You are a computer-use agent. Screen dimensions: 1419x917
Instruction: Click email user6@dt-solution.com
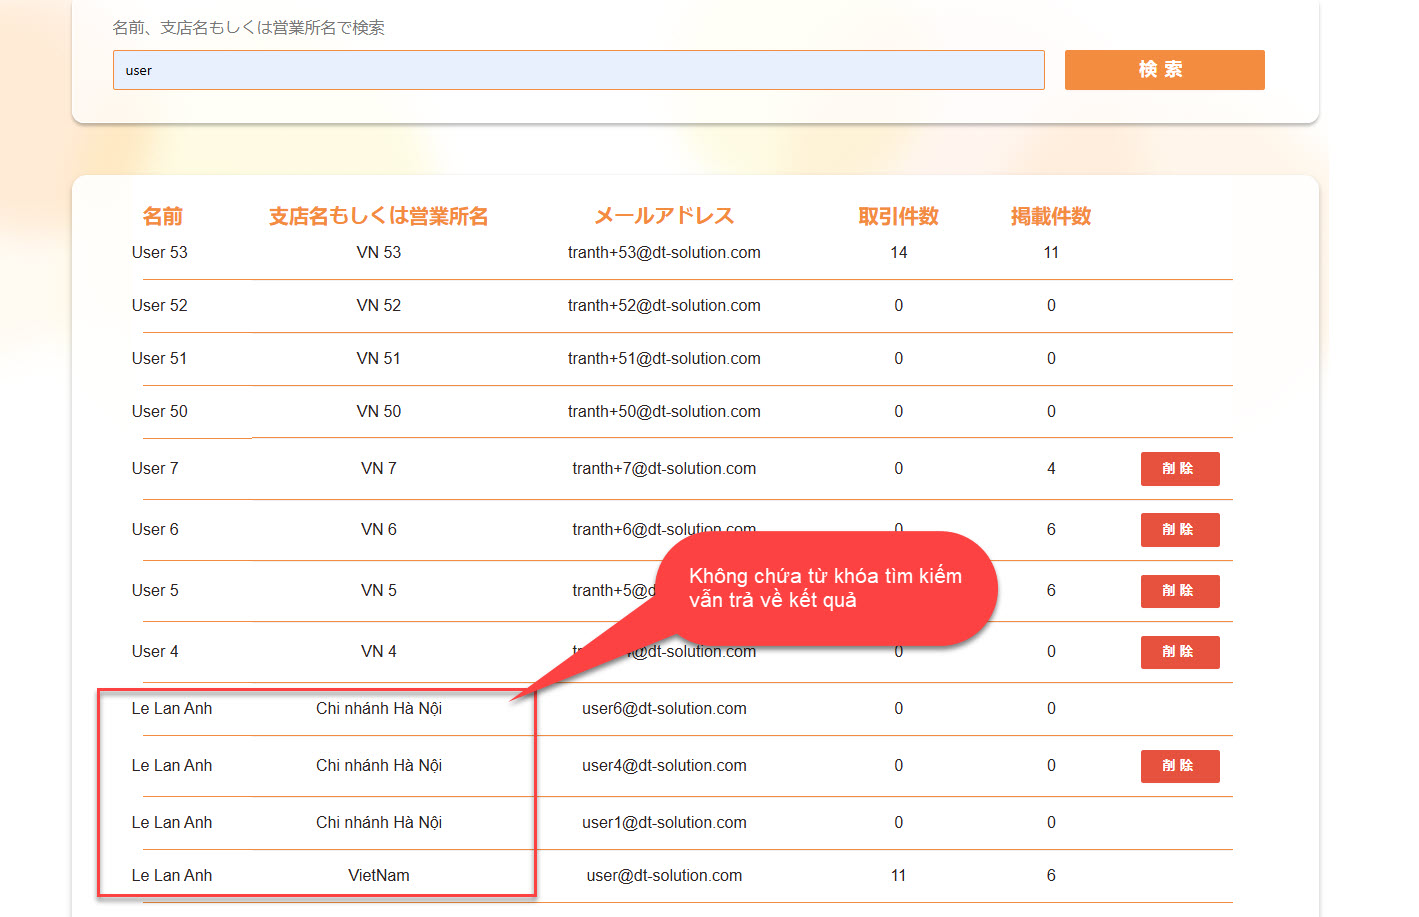[664, 709]
